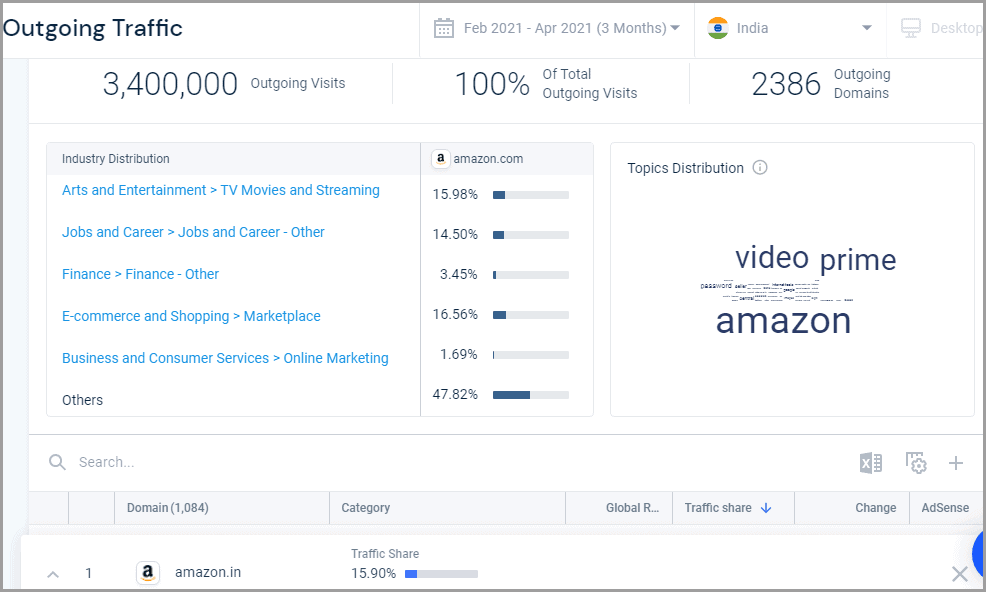Open the date range dropdown
This screenshot has height=592, width=986.
click(x=570, y=28)
